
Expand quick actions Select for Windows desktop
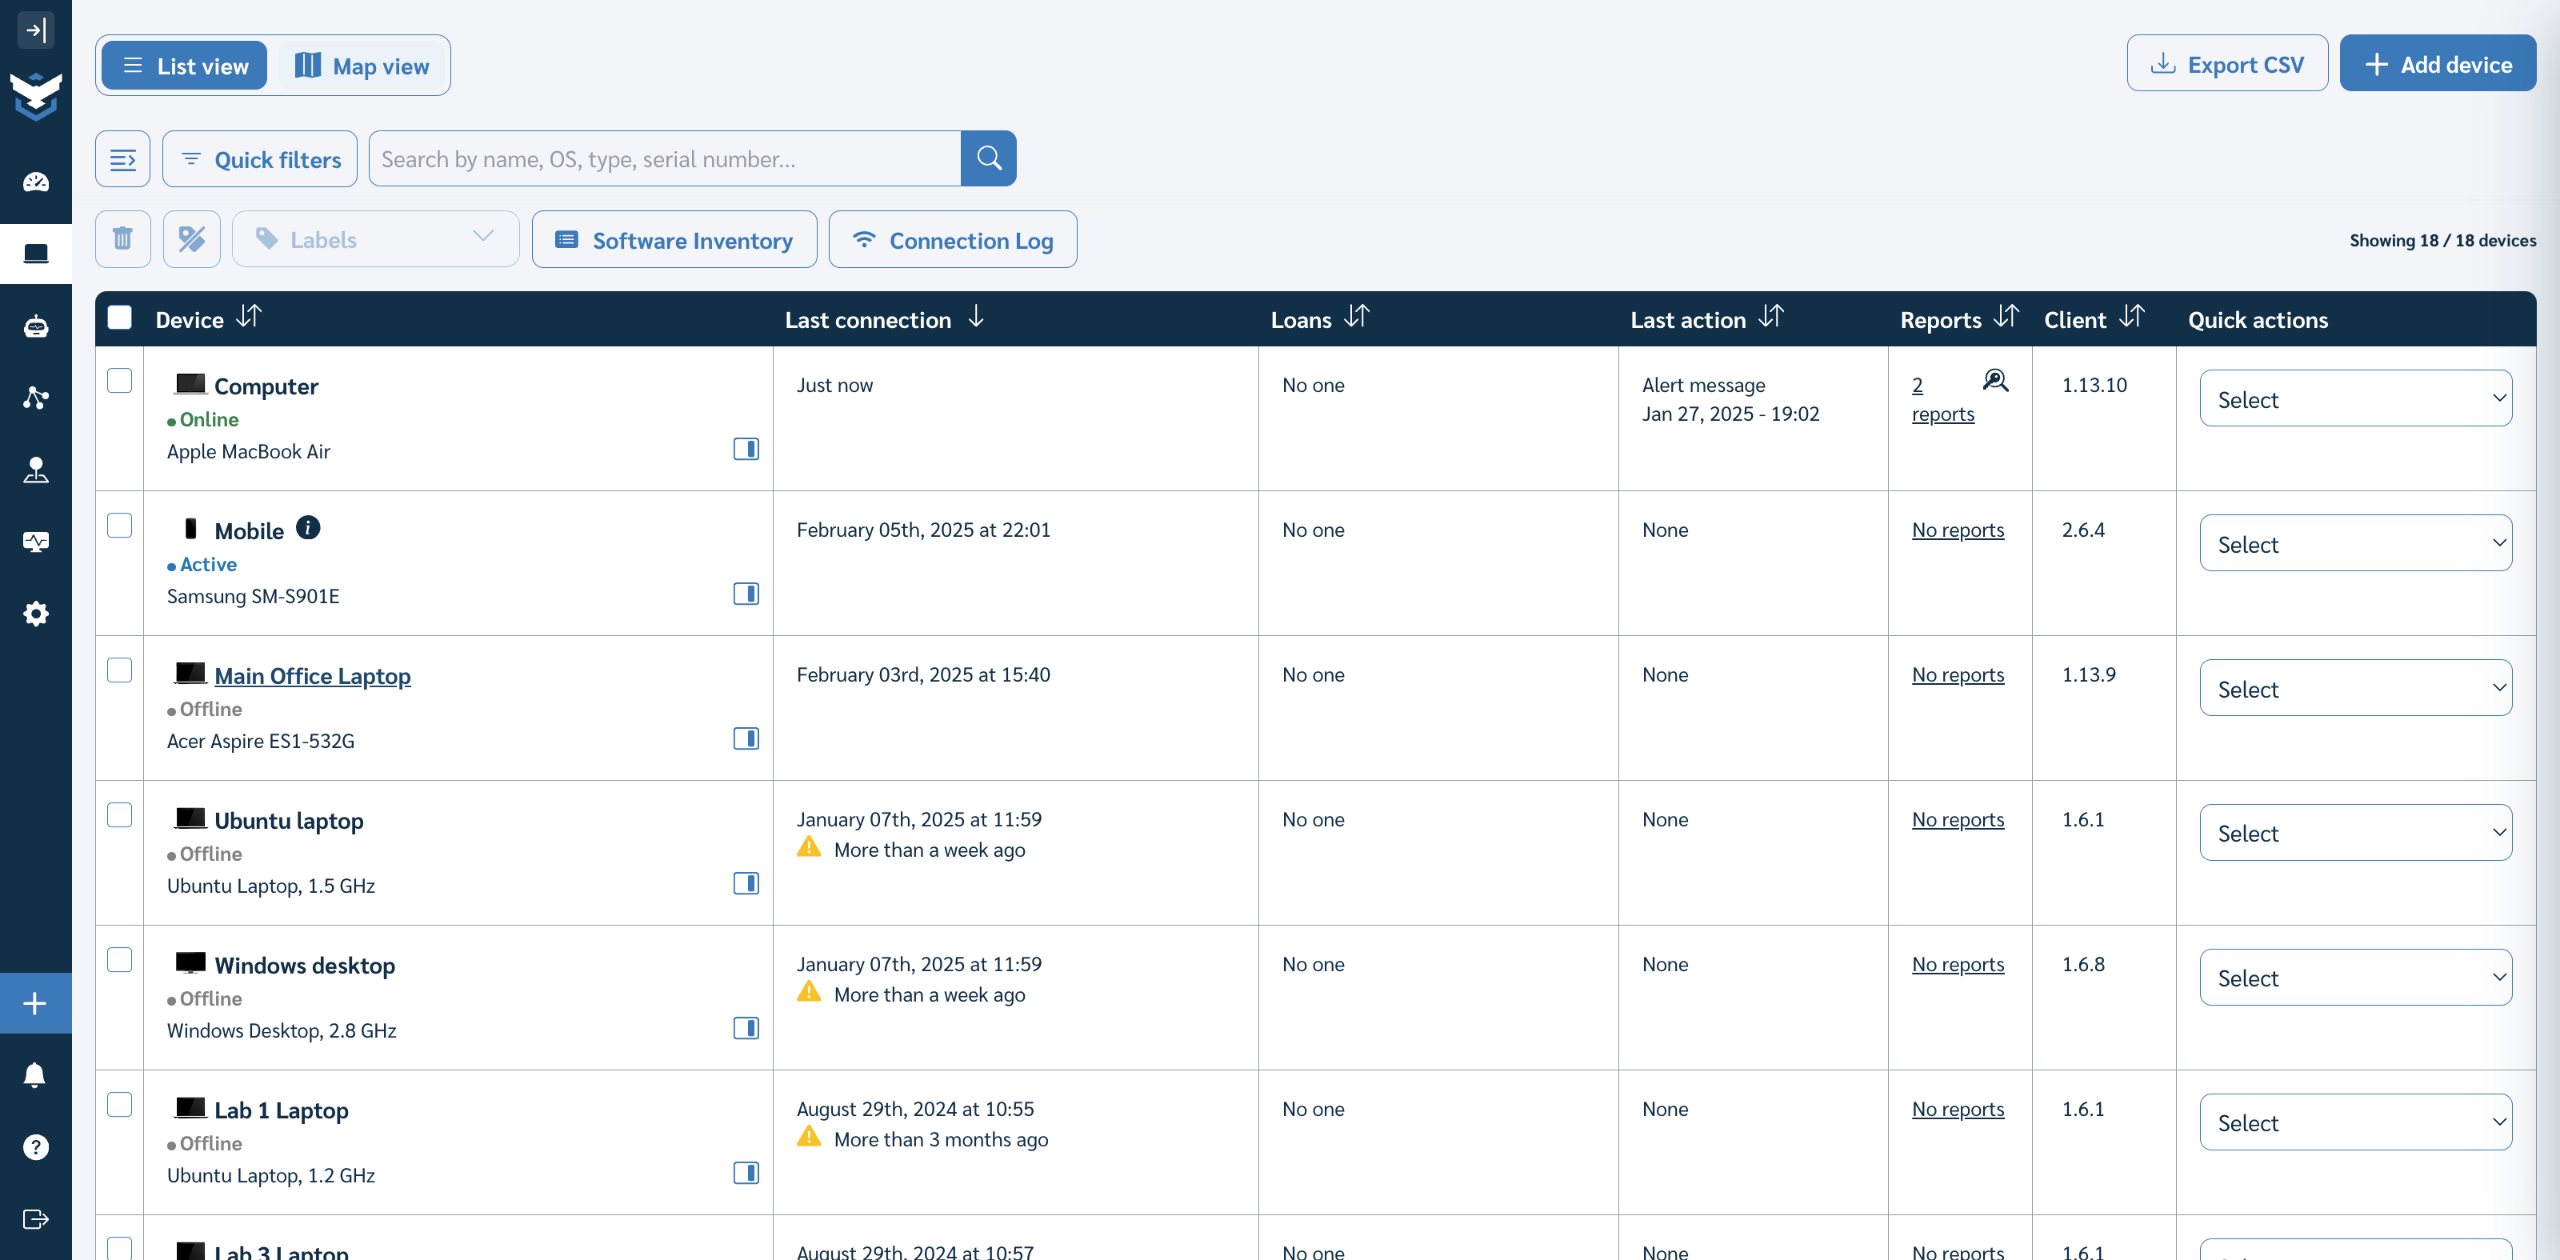(2355, 978)
